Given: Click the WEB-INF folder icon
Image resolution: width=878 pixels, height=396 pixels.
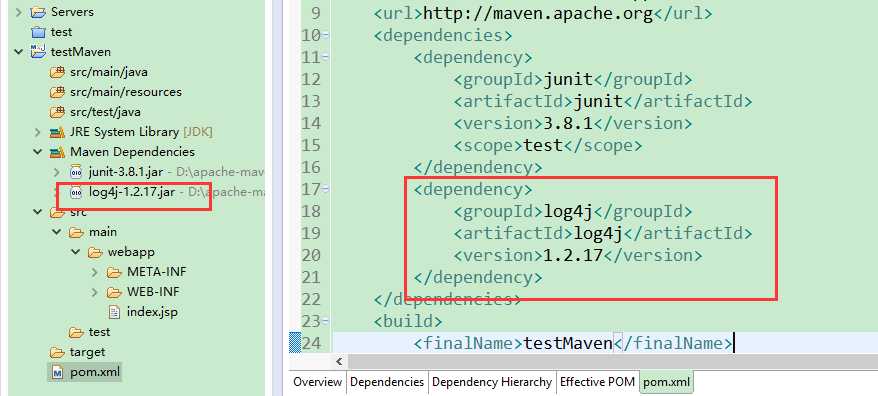Looking at the screenshot, I should [114, 292].
